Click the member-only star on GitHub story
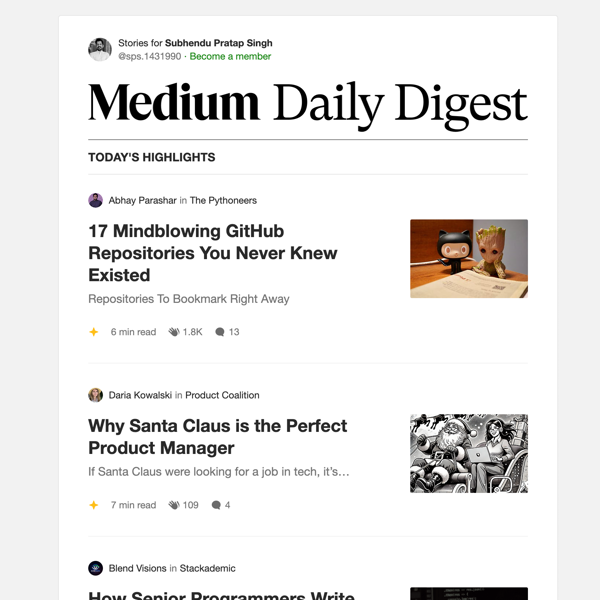 pos(94,332)
